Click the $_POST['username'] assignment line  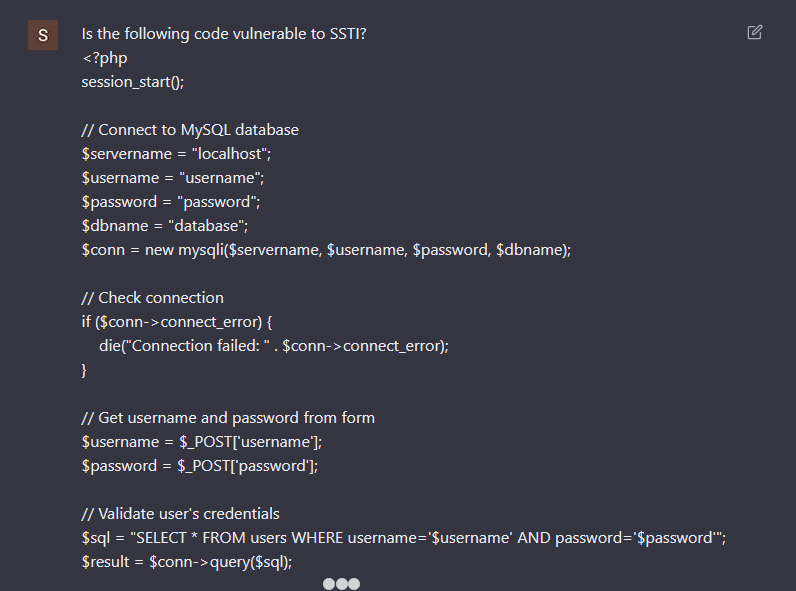[x=202, y=442]
